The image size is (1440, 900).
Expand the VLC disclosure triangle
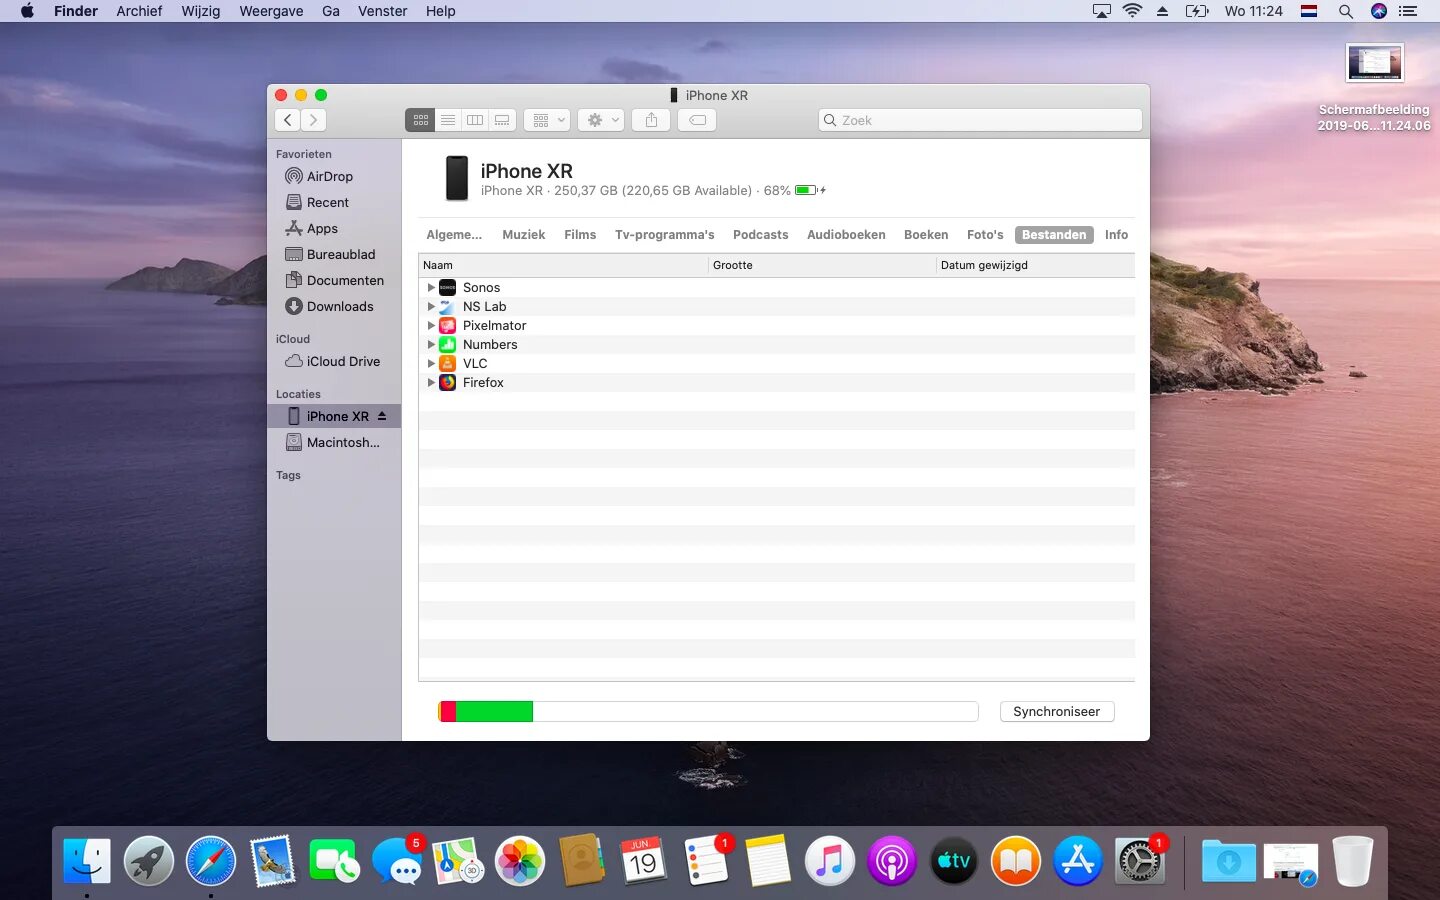(431, 363)
